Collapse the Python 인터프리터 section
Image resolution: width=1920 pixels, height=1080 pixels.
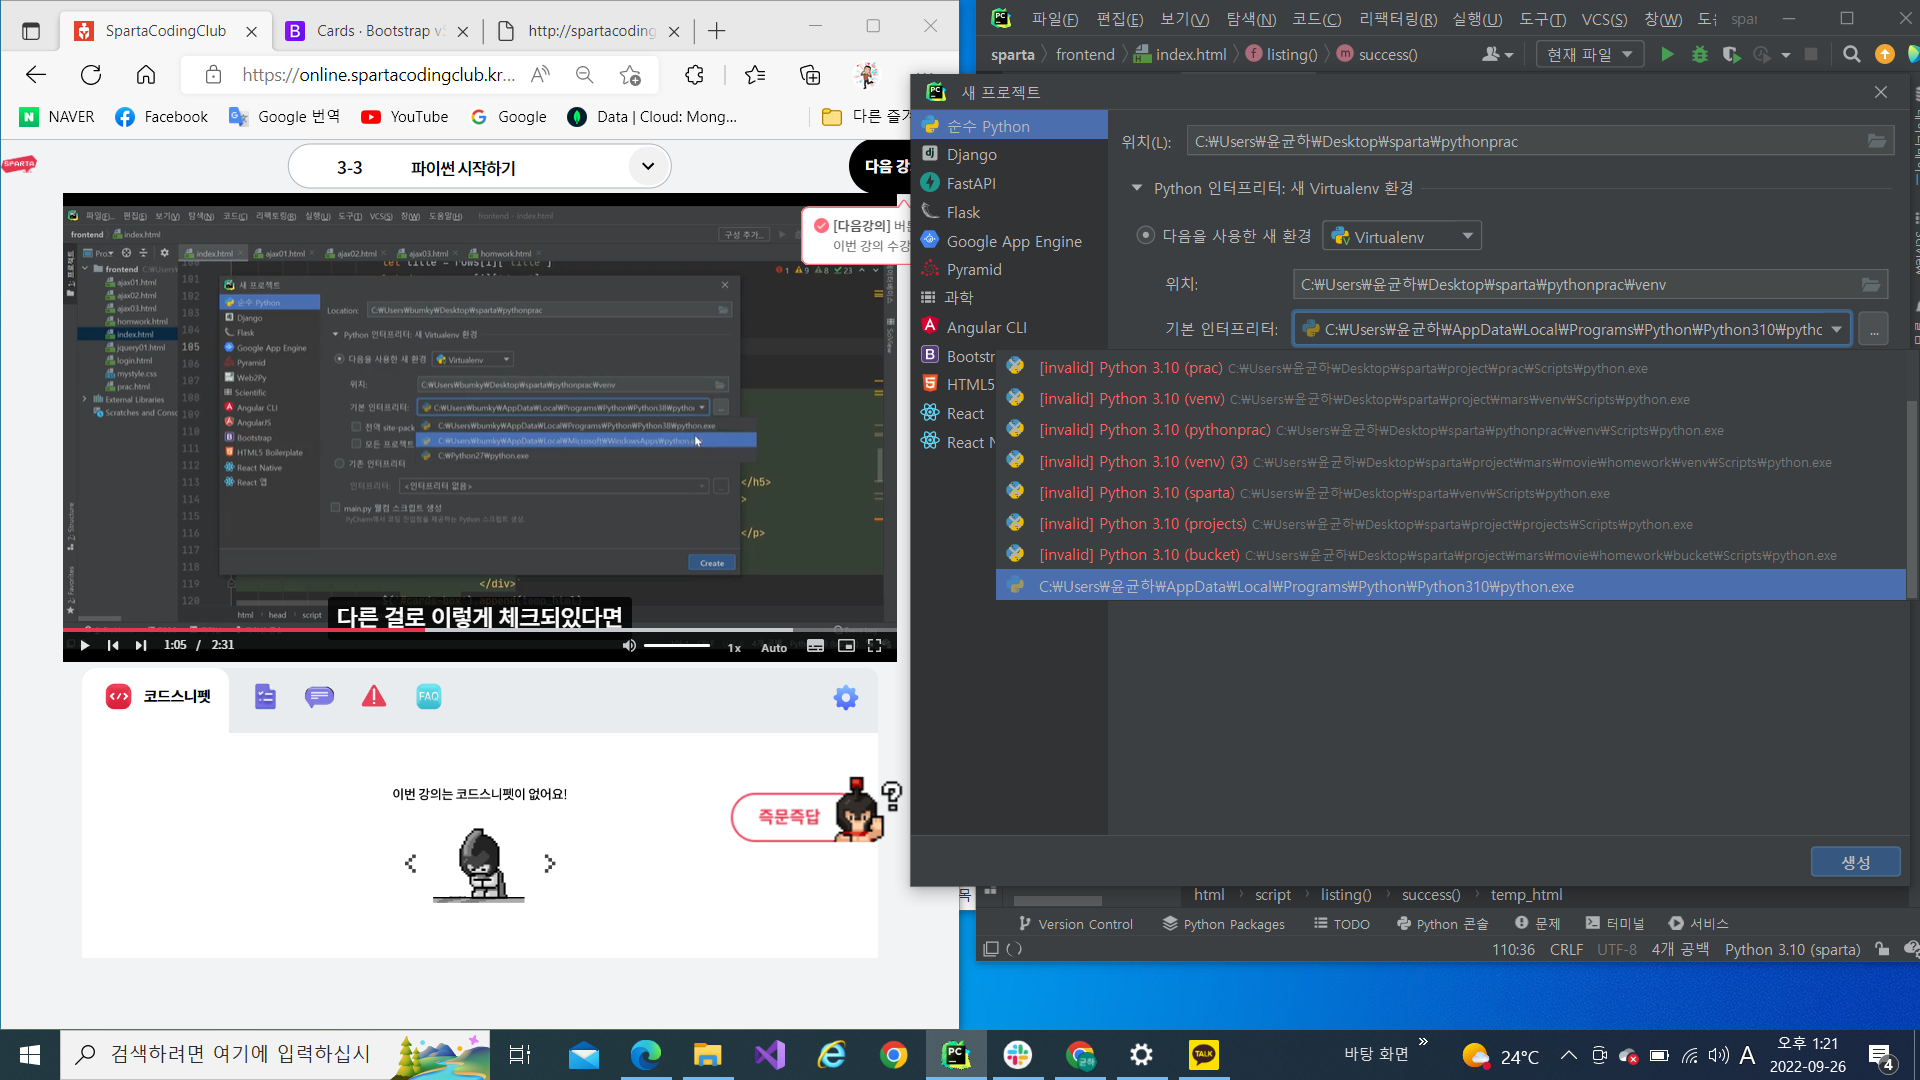pyautogui.click(x=1136, y=188)
